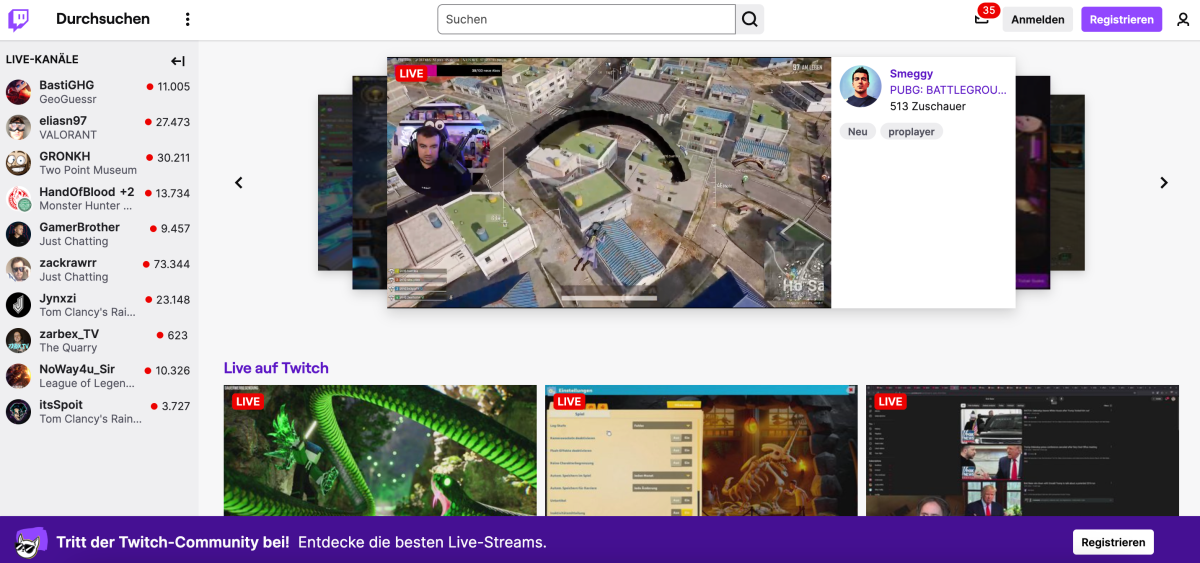This screenshot has height=563, width=1200.
Task: Open the featured Smeggy PUBG stream video
Action: 609,182
